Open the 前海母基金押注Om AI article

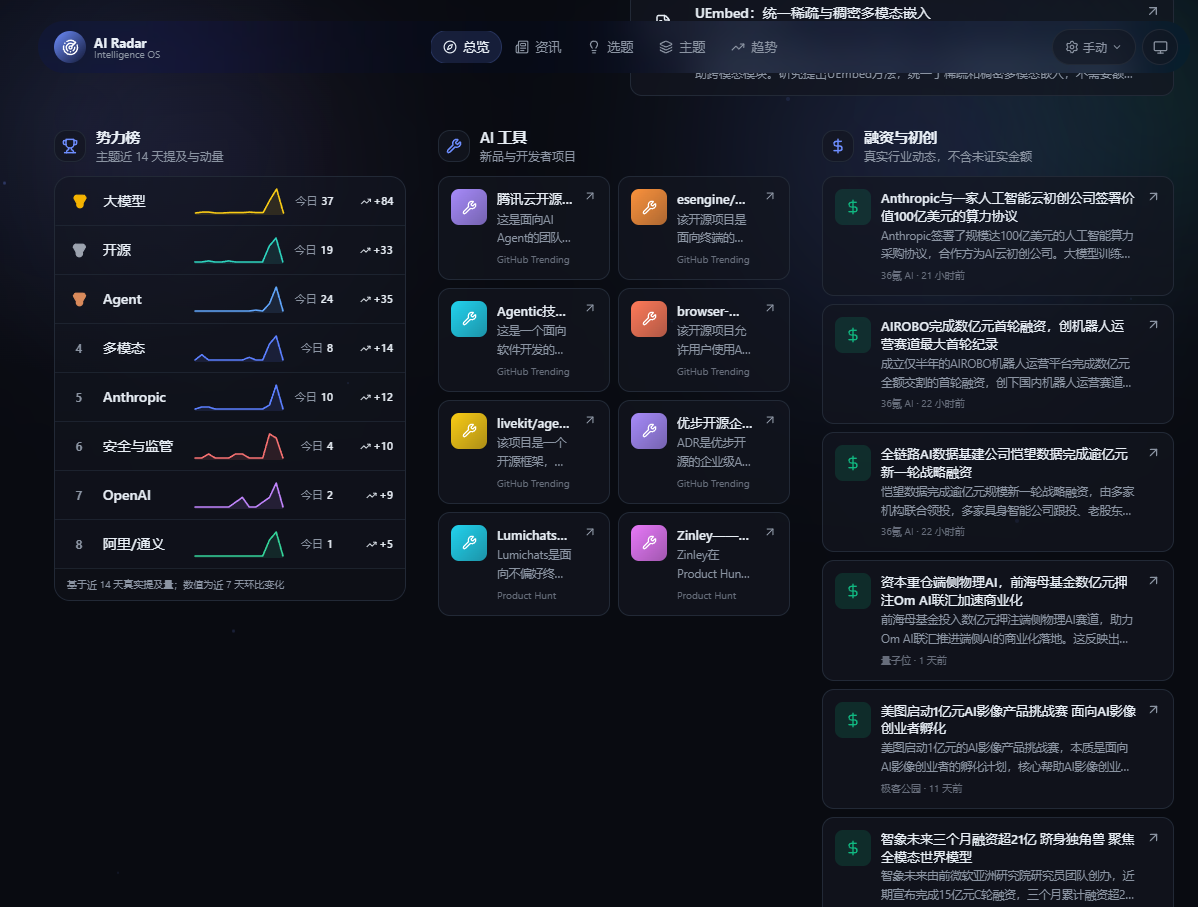(x=1004, y=591)
